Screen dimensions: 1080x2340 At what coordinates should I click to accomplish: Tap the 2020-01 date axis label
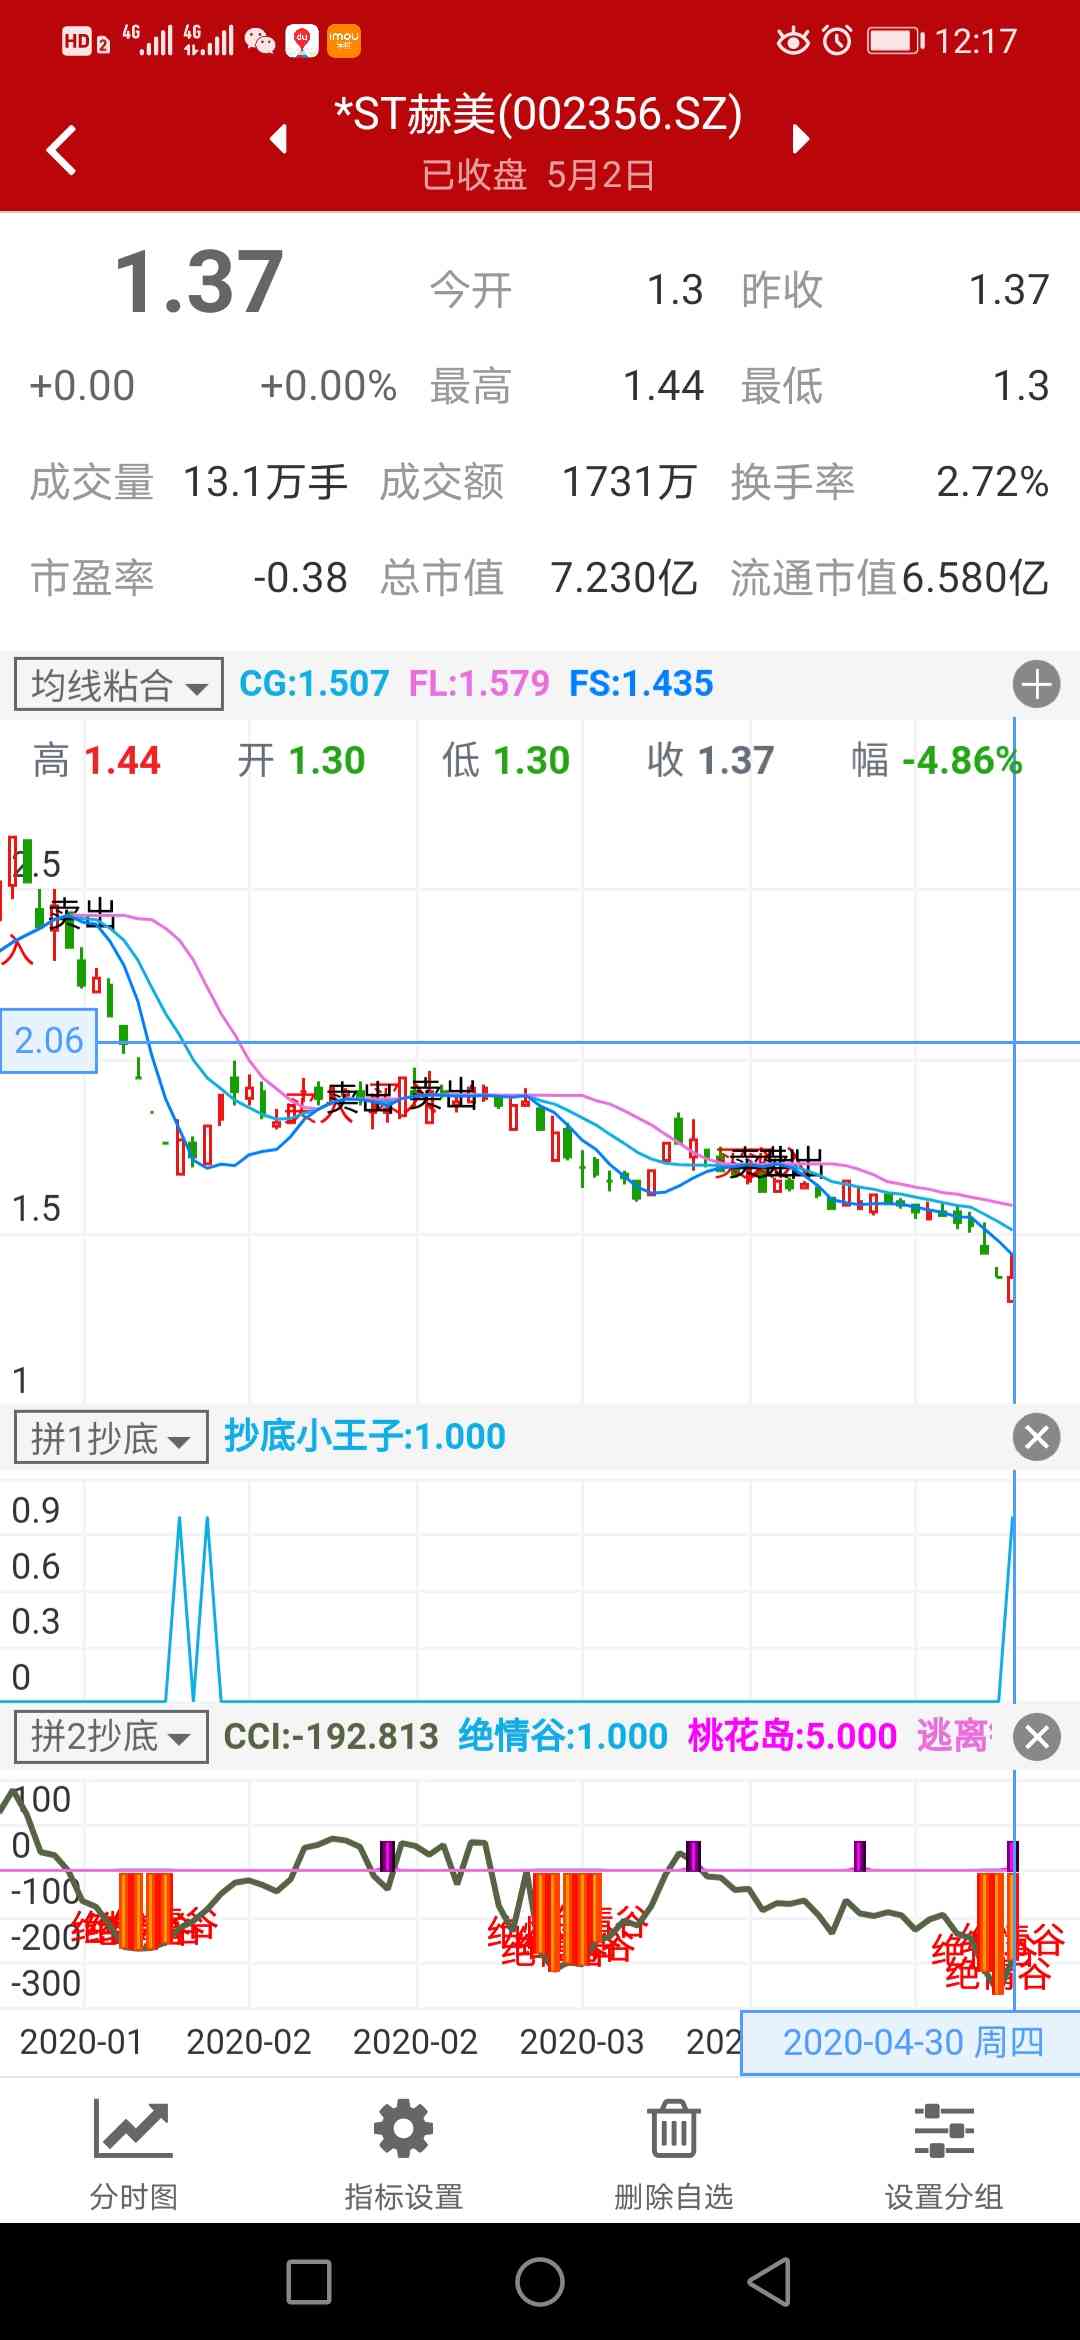(x=82, y=2042)
